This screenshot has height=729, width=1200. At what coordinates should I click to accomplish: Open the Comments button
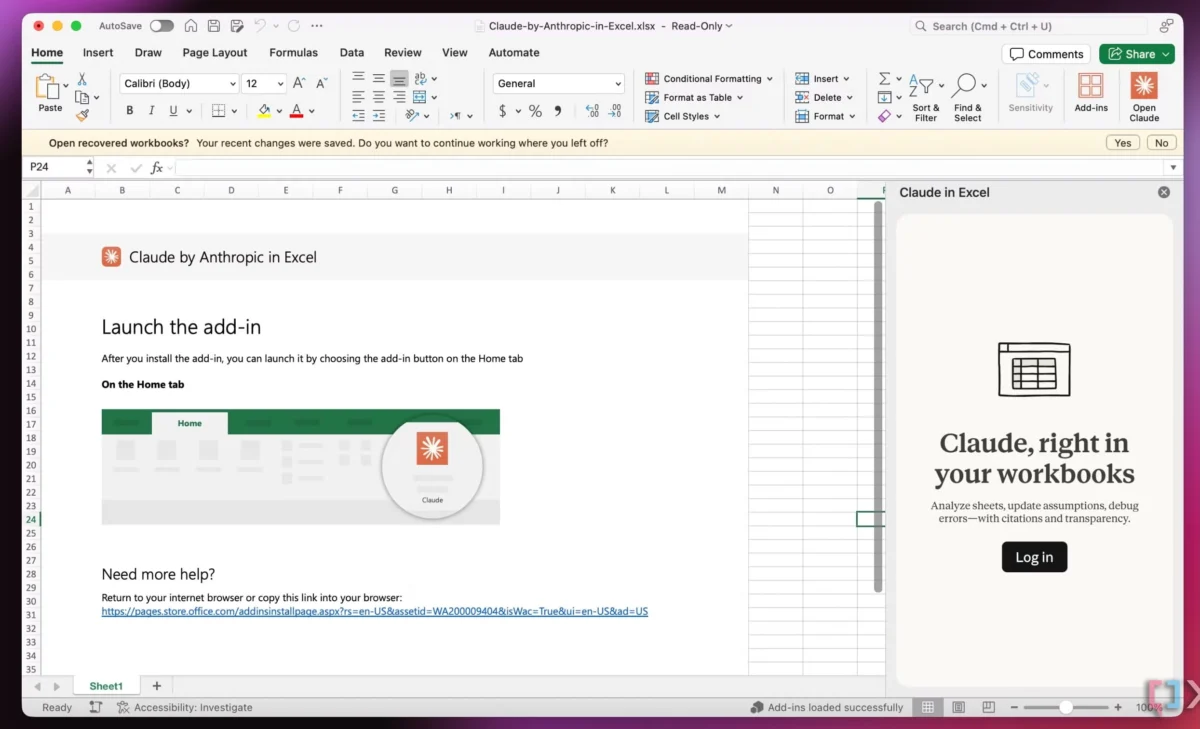click(x=1046, y=54)
